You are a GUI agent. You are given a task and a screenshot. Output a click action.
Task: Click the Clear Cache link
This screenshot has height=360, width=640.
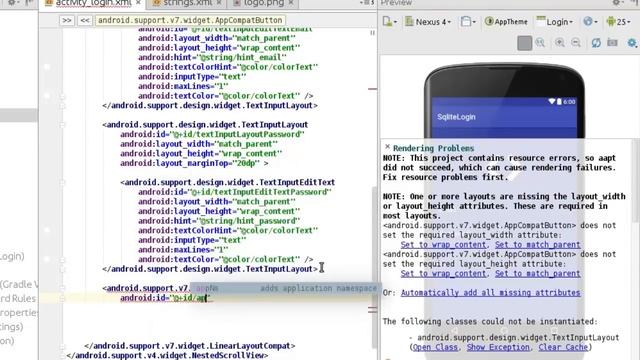pos(563,347)
